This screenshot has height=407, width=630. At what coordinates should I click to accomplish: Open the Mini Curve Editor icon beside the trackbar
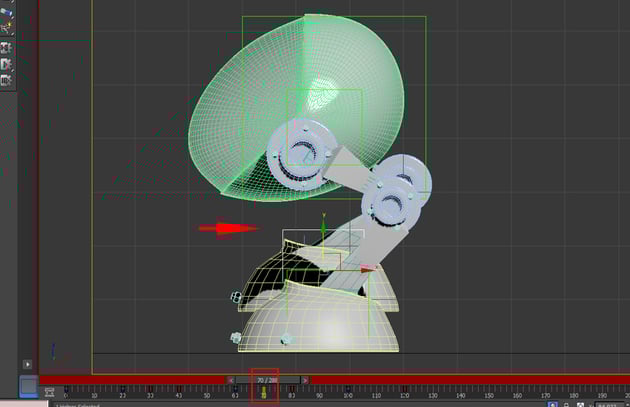coord(49,392)
